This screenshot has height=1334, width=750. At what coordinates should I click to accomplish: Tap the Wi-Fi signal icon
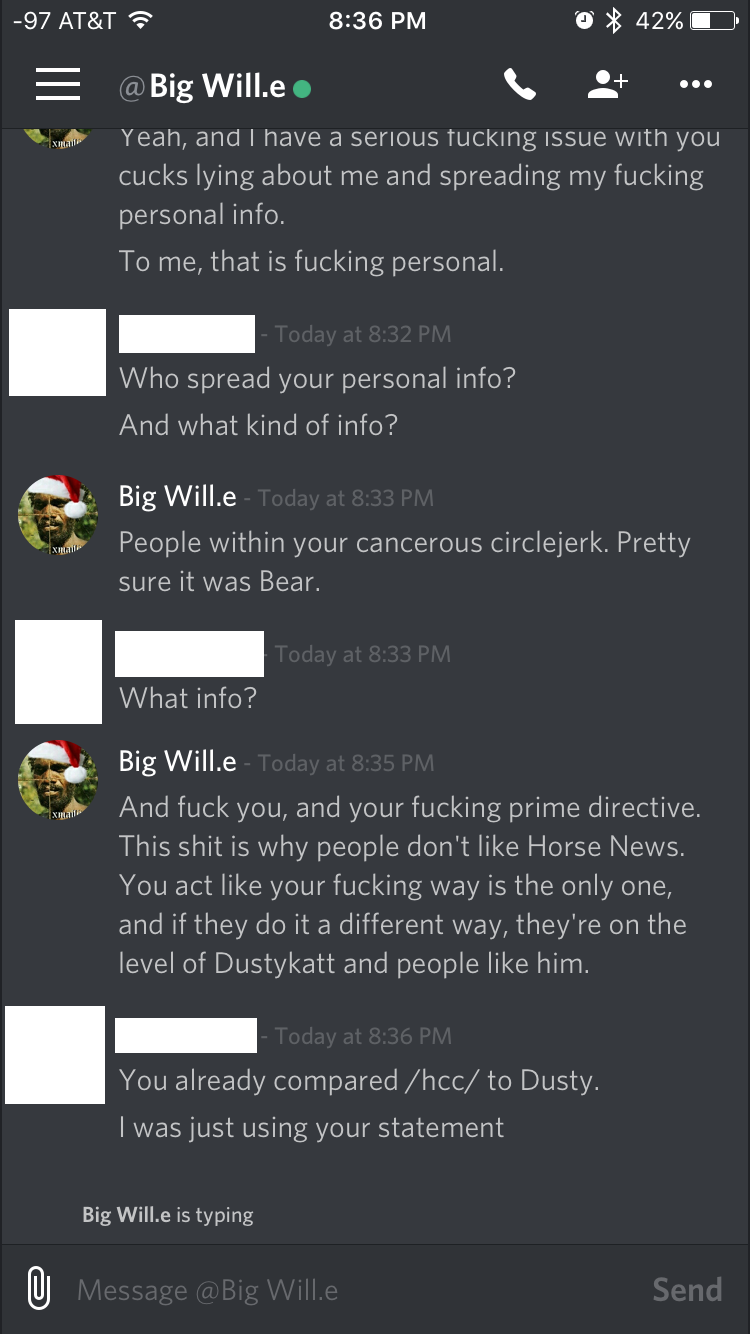140,20
